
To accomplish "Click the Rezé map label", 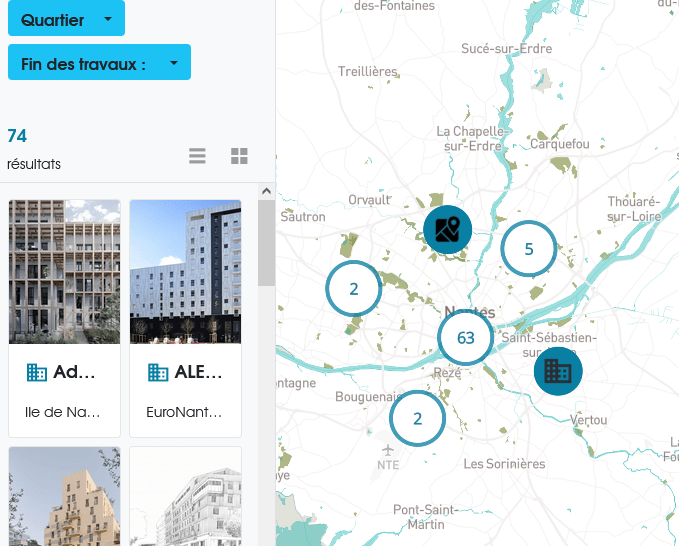I will [447, 373].
